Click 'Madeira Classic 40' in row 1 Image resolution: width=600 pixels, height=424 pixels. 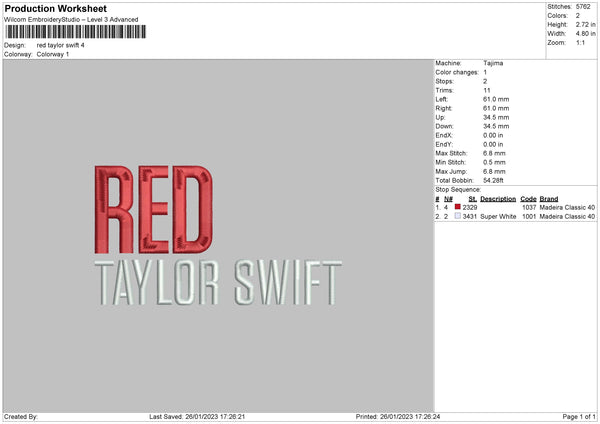point(567,207)
